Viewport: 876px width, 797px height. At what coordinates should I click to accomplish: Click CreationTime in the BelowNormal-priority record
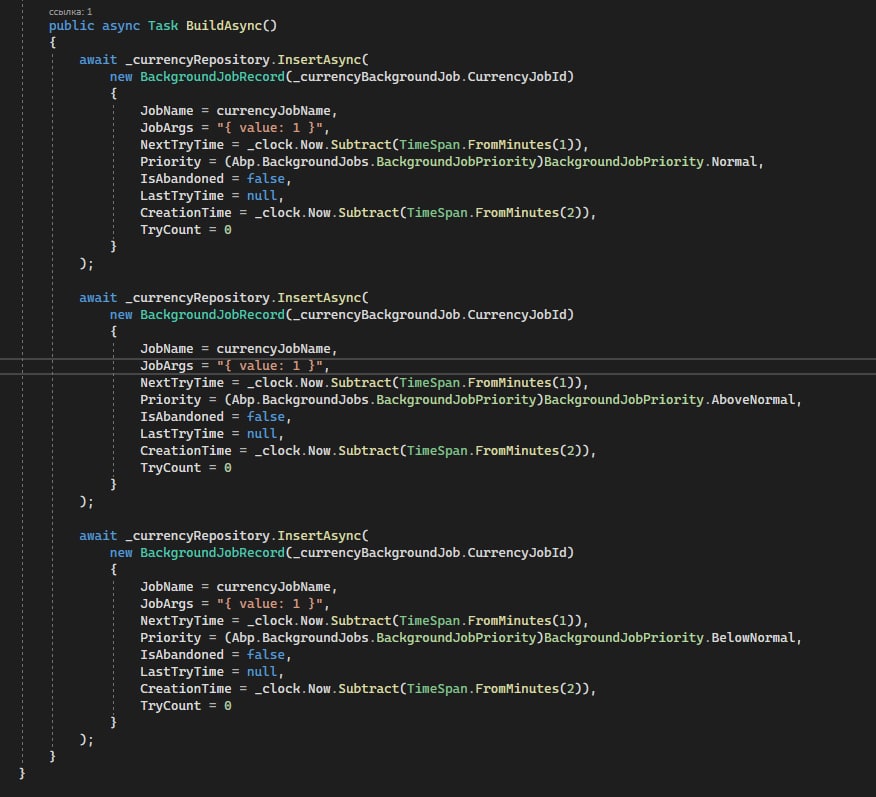click(185, 689)
